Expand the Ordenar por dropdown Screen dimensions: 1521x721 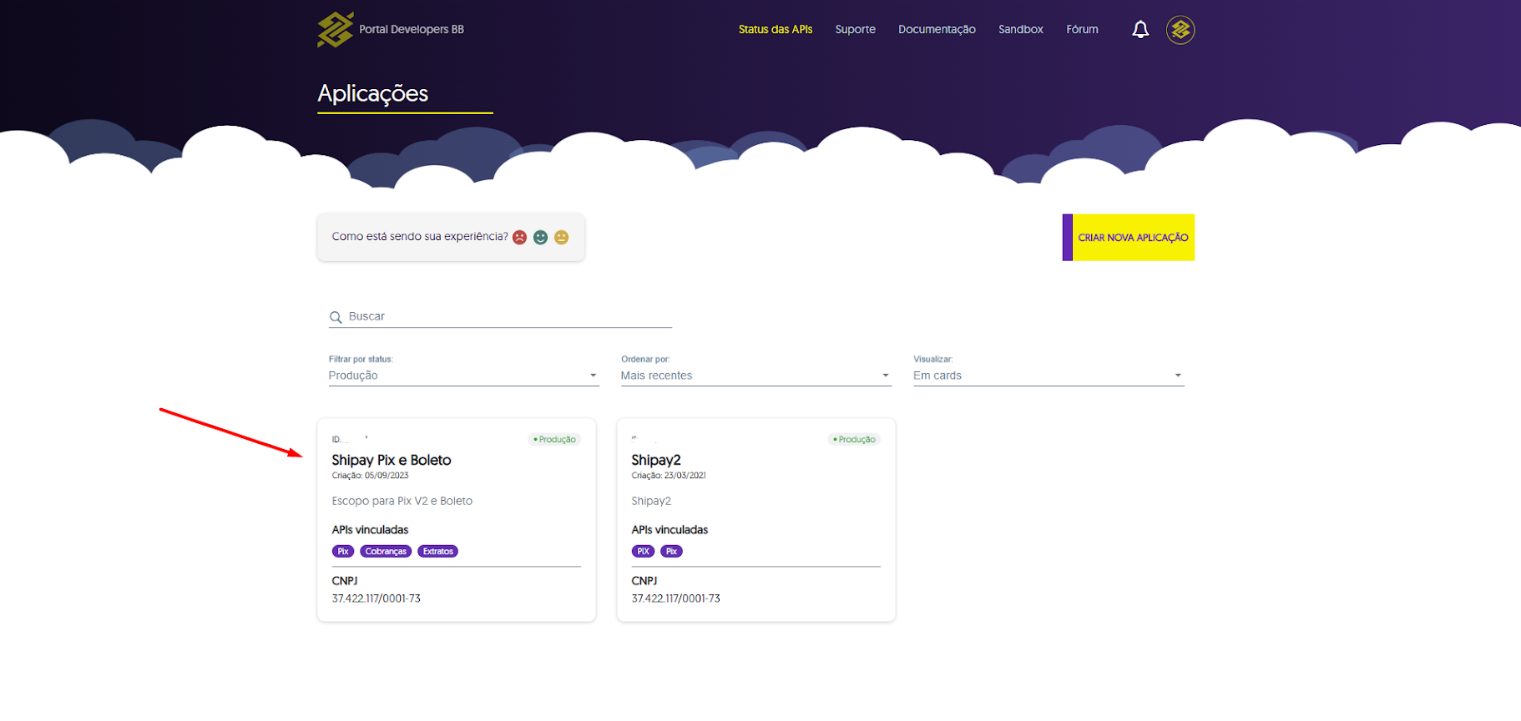click(756, 376)
